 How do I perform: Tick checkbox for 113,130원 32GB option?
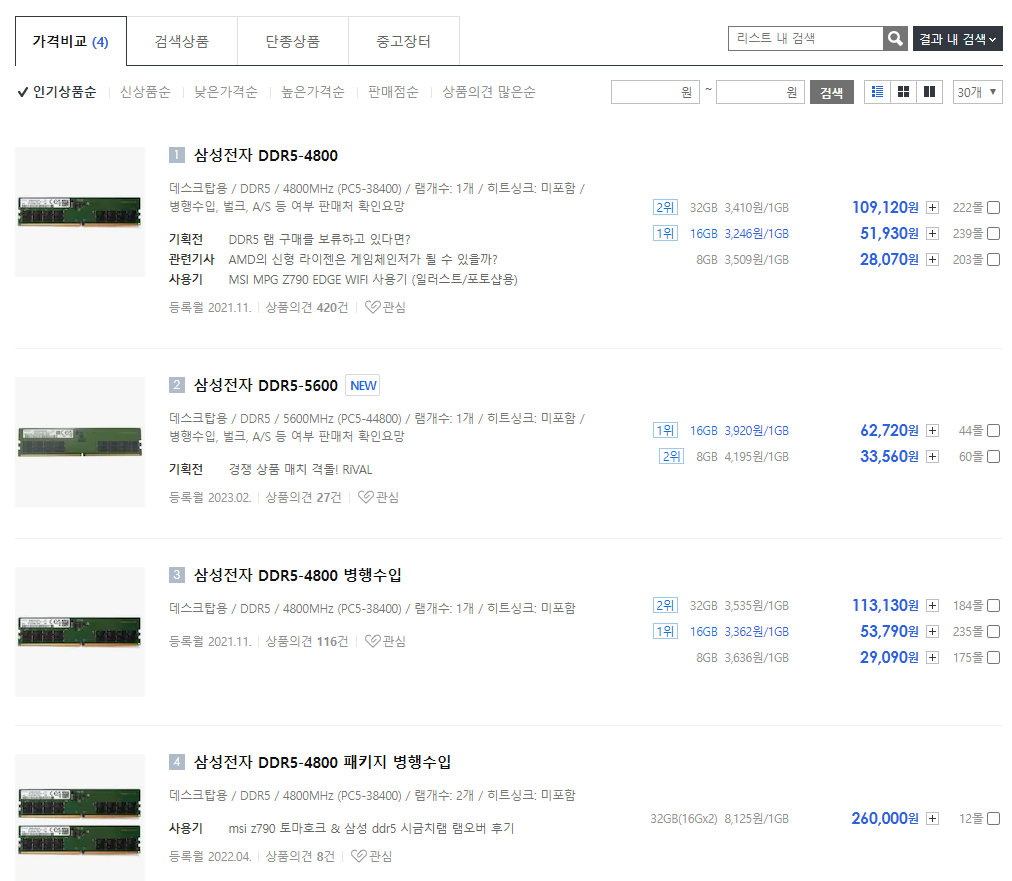[x=994, y=605]
